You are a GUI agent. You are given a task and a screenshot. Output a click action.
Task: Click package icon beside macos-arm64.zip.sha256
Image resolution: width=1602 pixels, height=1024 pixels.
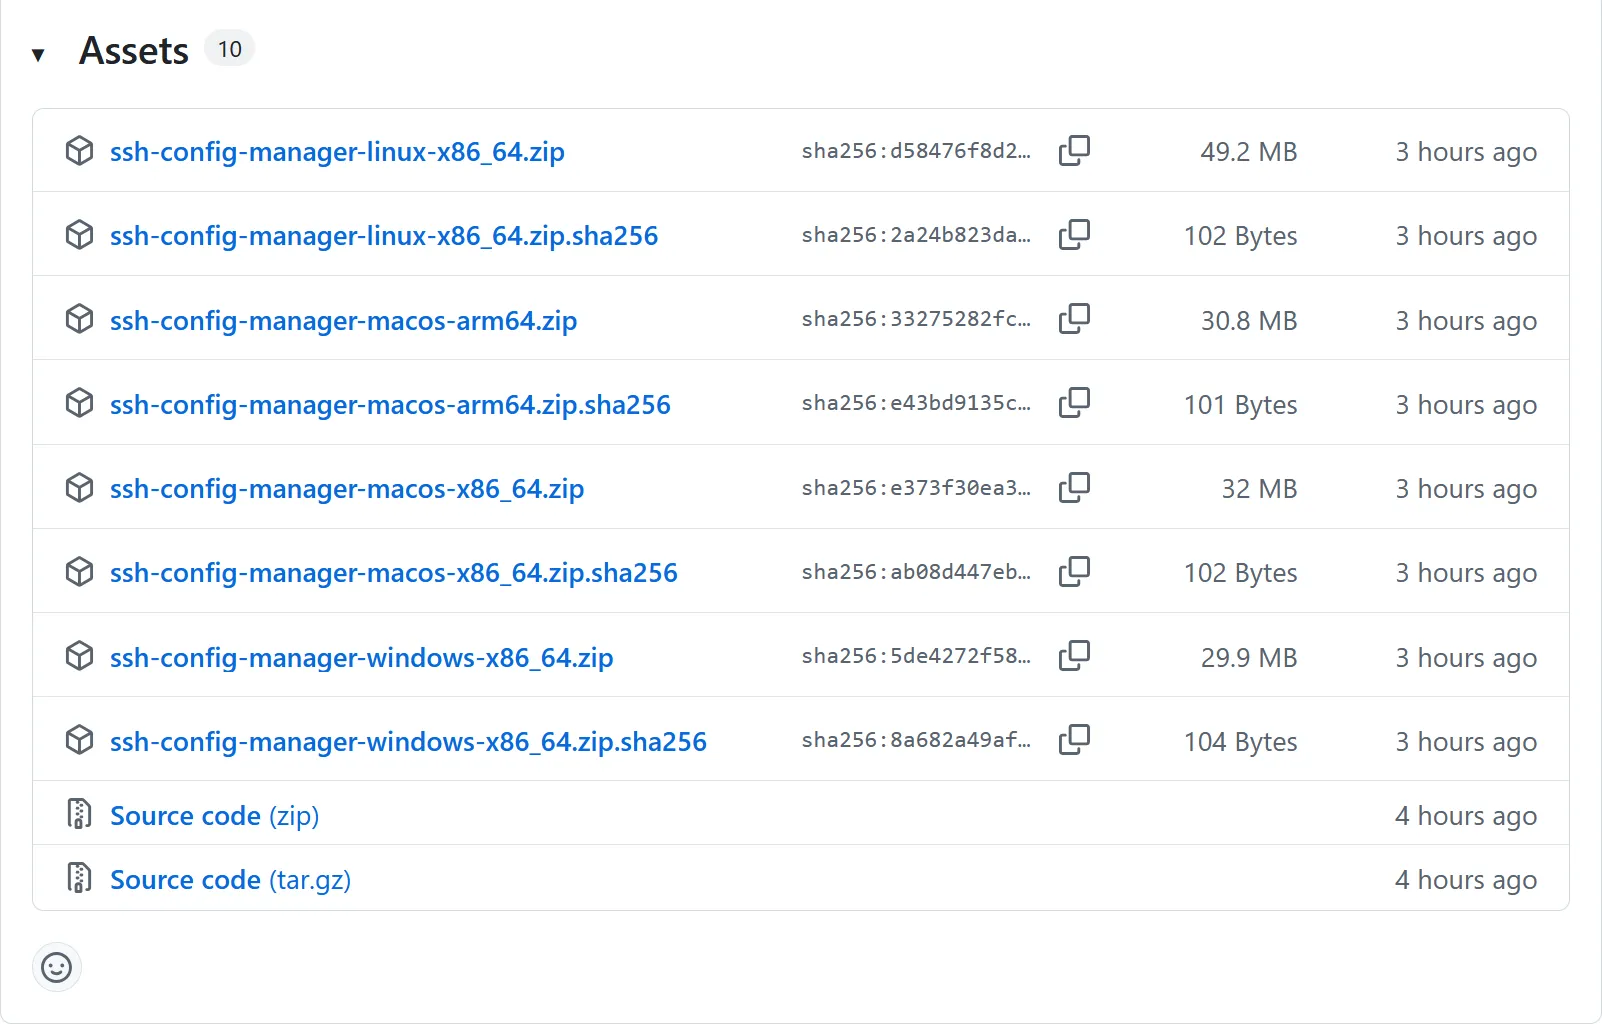pyautogui.click(x=80, y=403)
